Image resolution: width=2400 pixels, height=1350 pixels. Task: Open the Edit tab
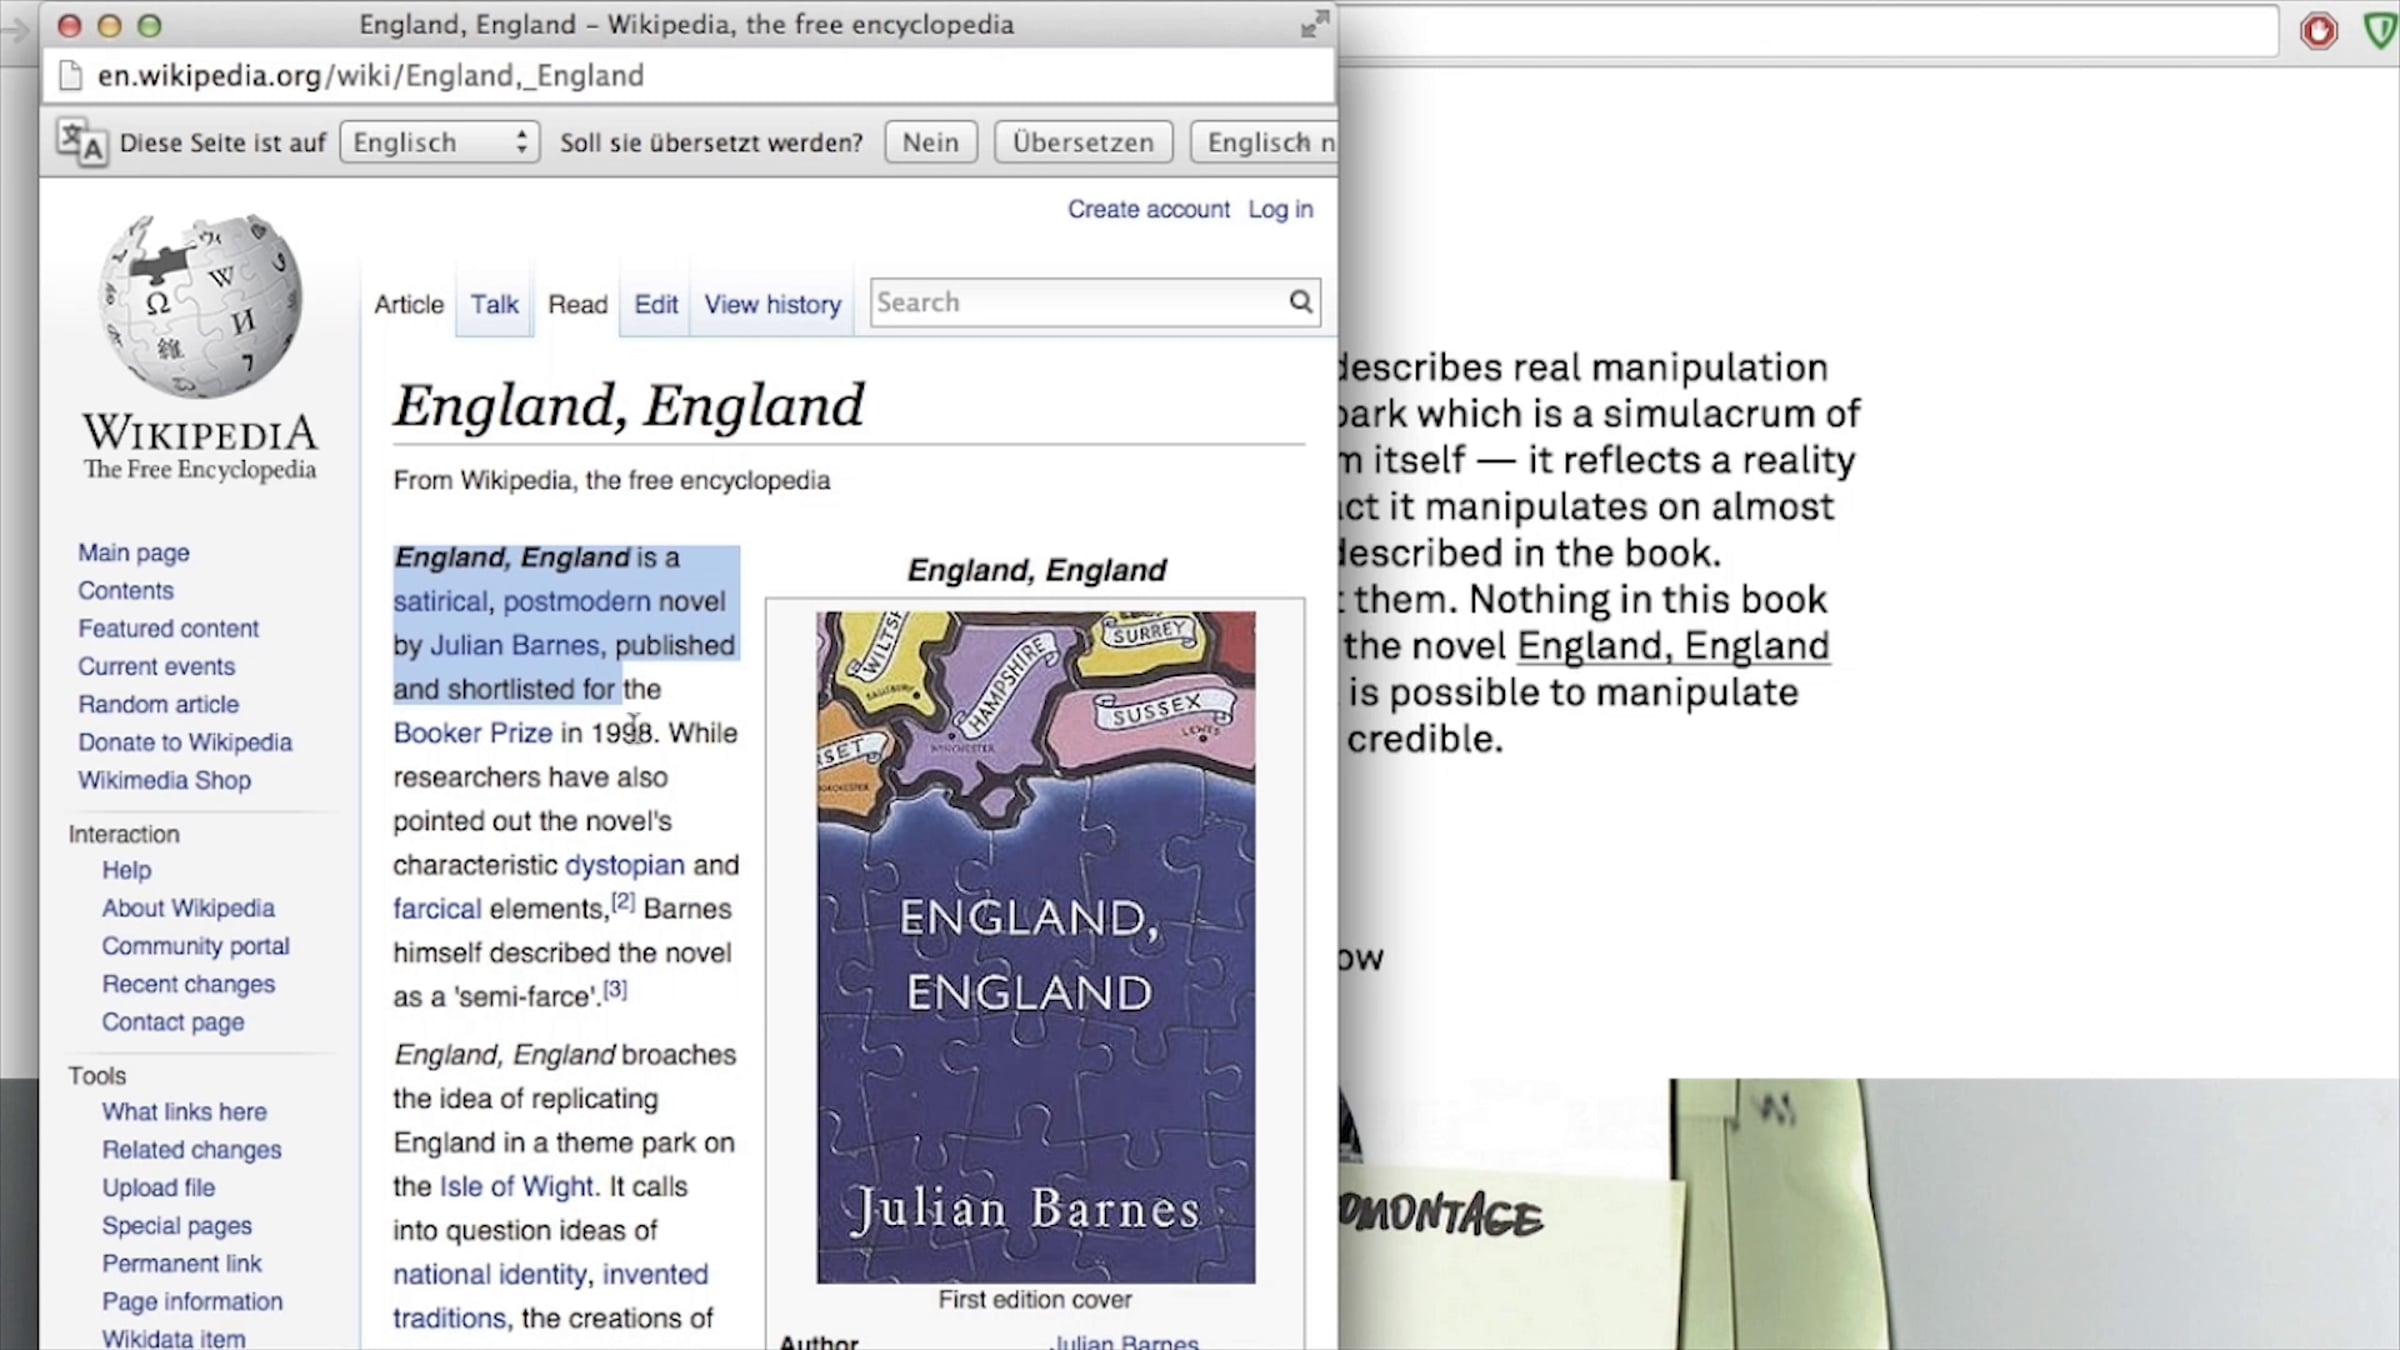pos(656,304)
